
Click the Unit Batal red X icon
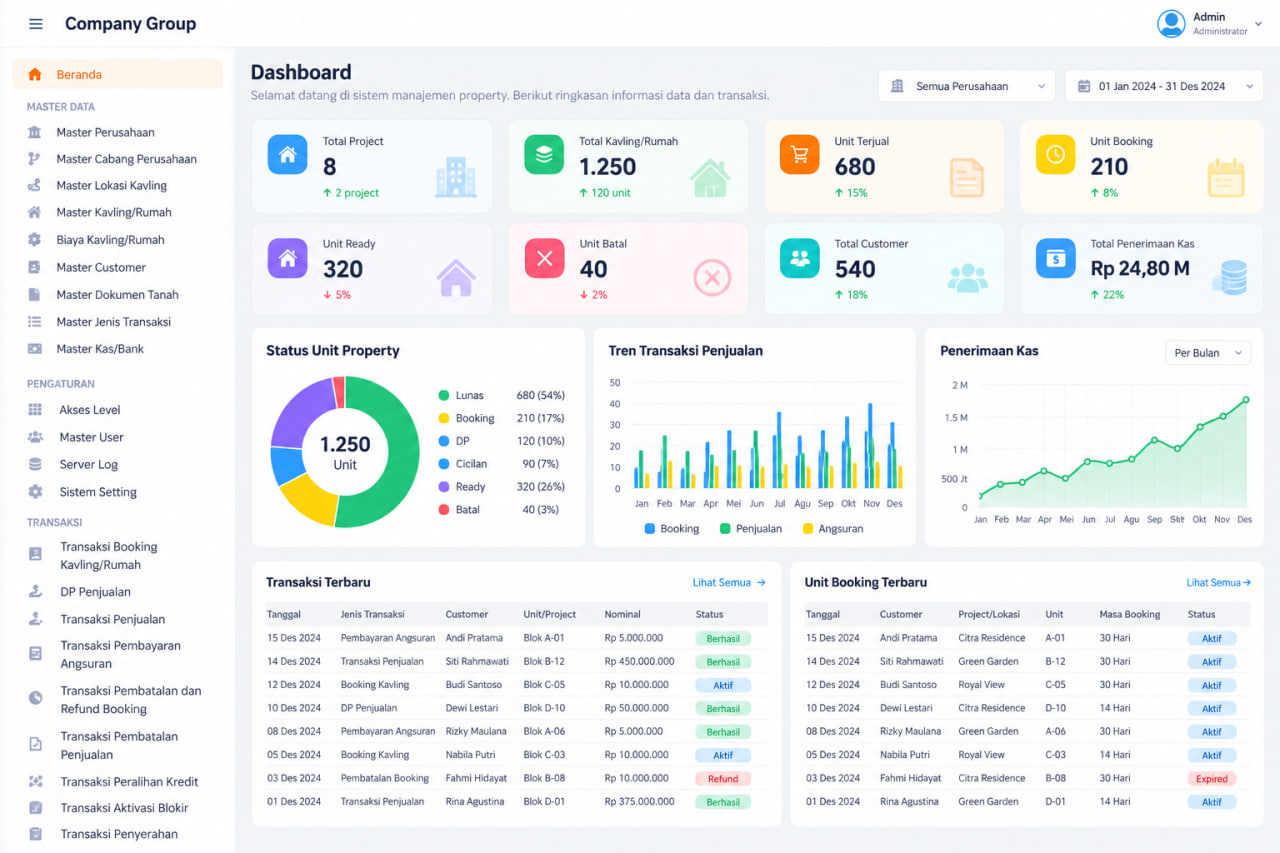pos(544,258)
